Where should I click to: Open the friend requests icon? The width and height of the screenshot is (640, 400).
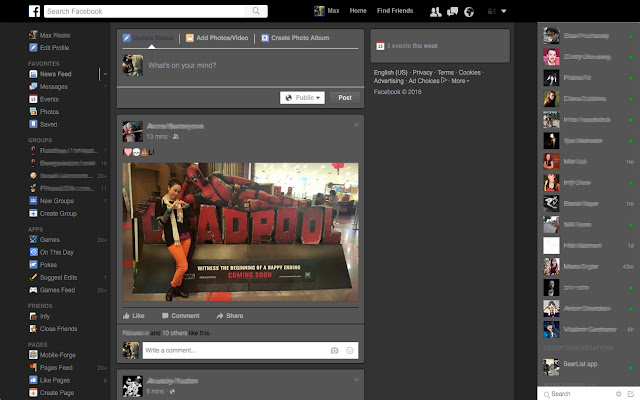click(436, 11)
